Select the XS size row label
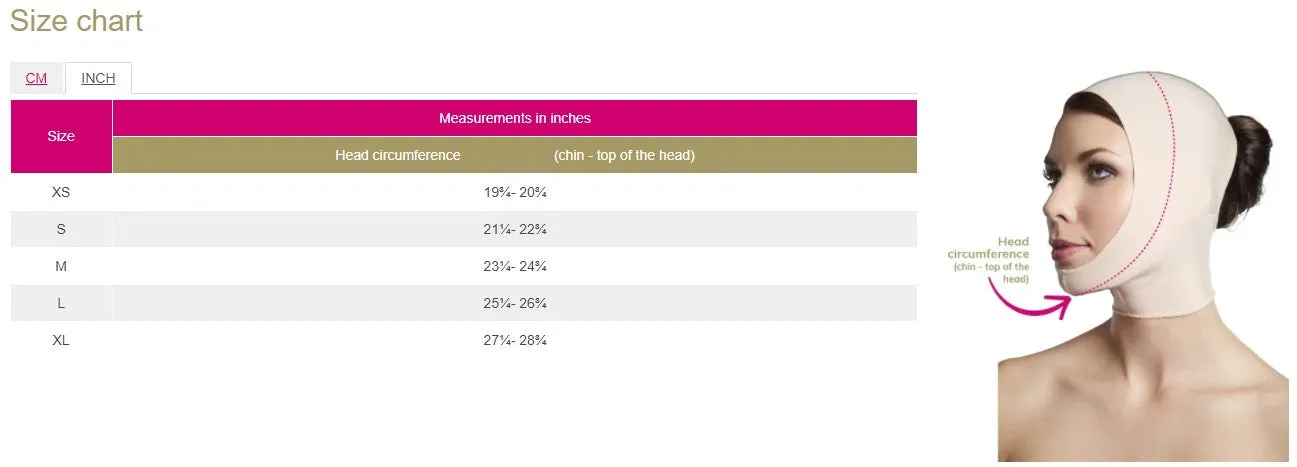1297x467 pixels. pyautogui.click(x=61, y=192)
